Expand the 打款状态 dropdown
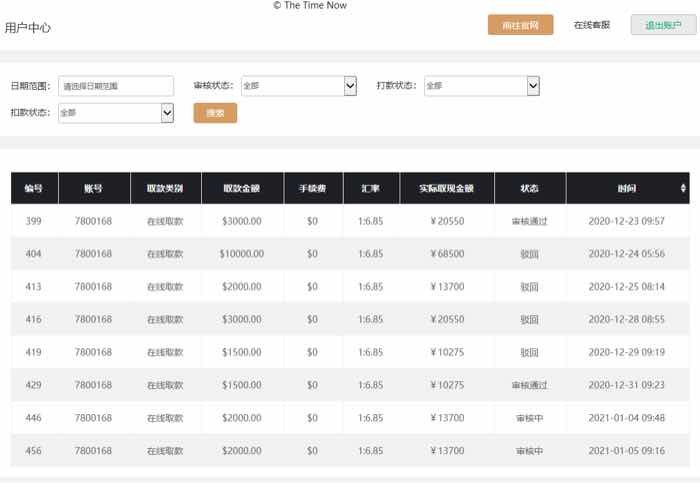The width and height of the screenshot is (700, 483). click(x=482, y=86)
